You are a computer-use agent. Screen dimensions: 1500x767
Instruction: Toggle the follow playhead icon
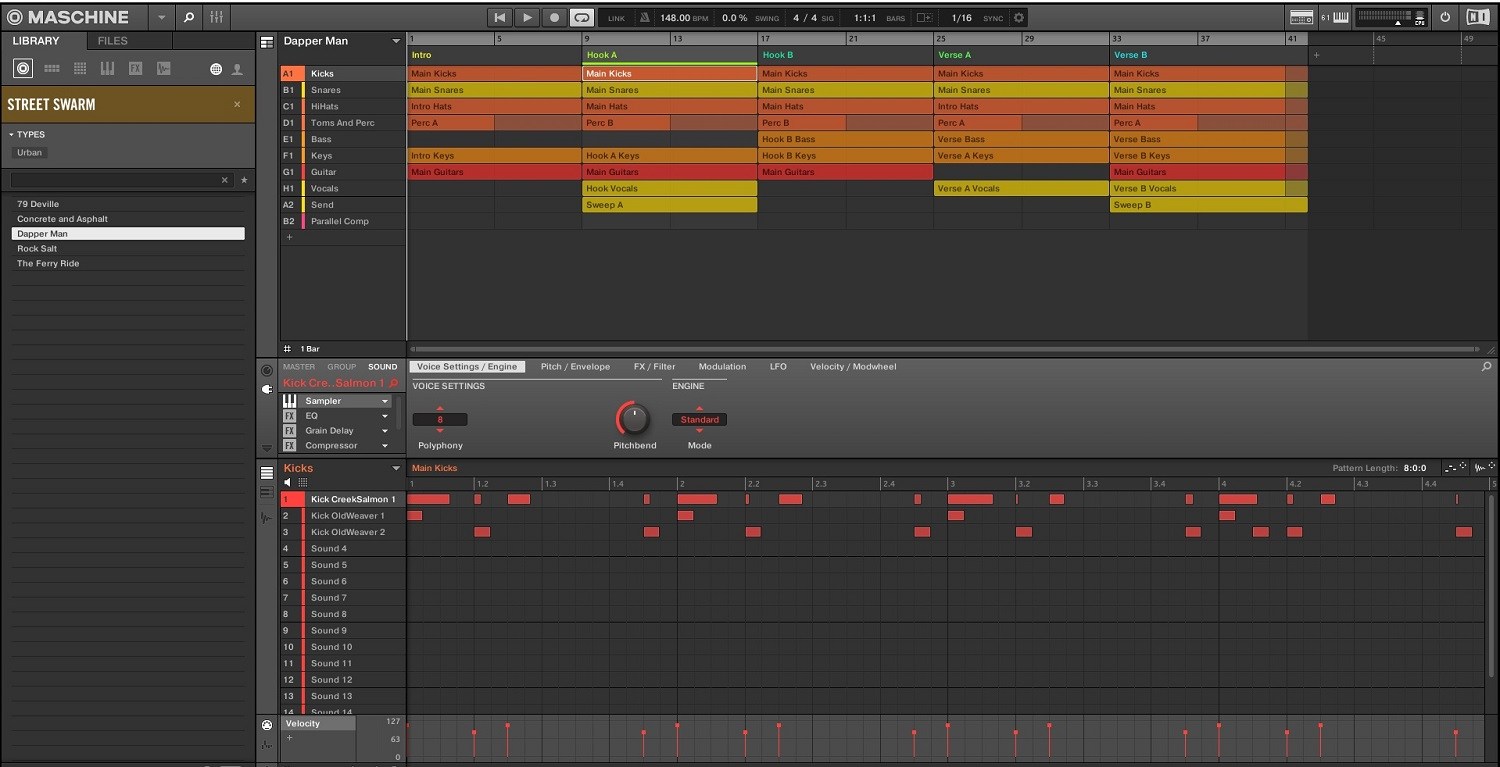click(x=924, y=17)
